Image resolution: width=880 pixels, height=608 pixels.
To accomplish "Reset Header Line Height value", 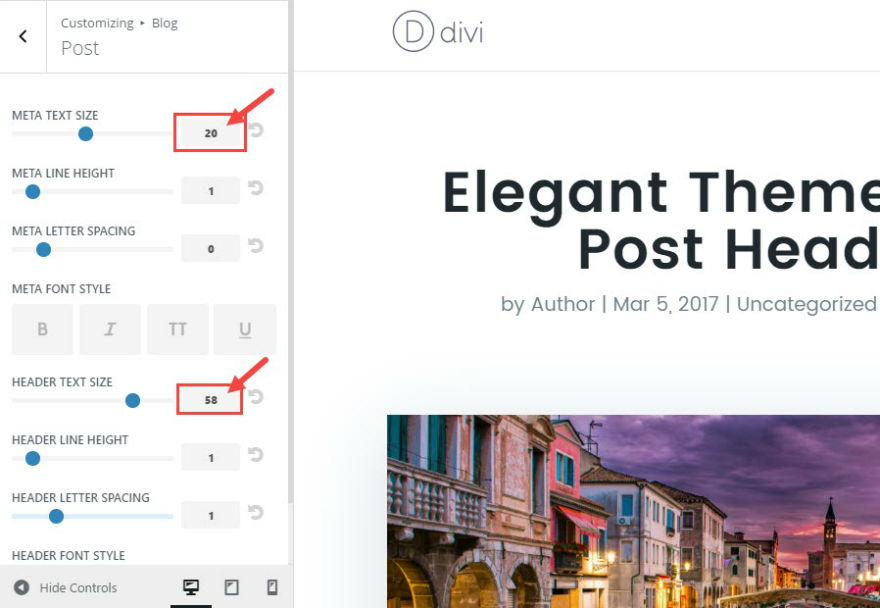I will click(x=256, y=455).
